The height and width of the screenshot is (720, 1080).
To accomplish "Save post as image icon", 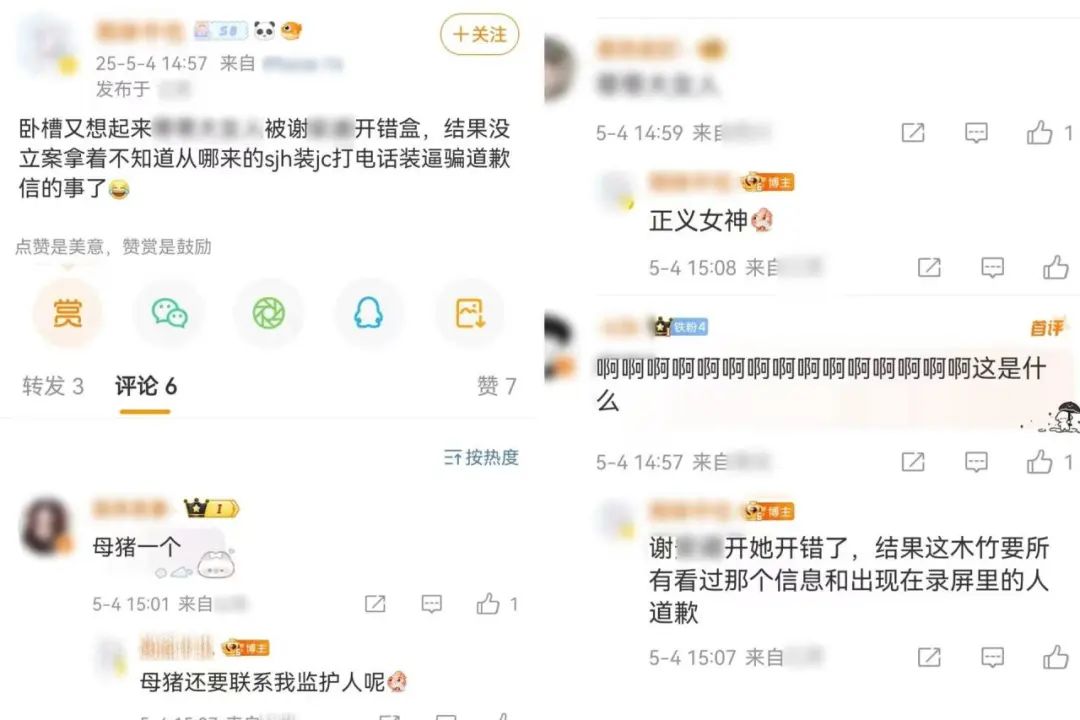I will 470,313.
